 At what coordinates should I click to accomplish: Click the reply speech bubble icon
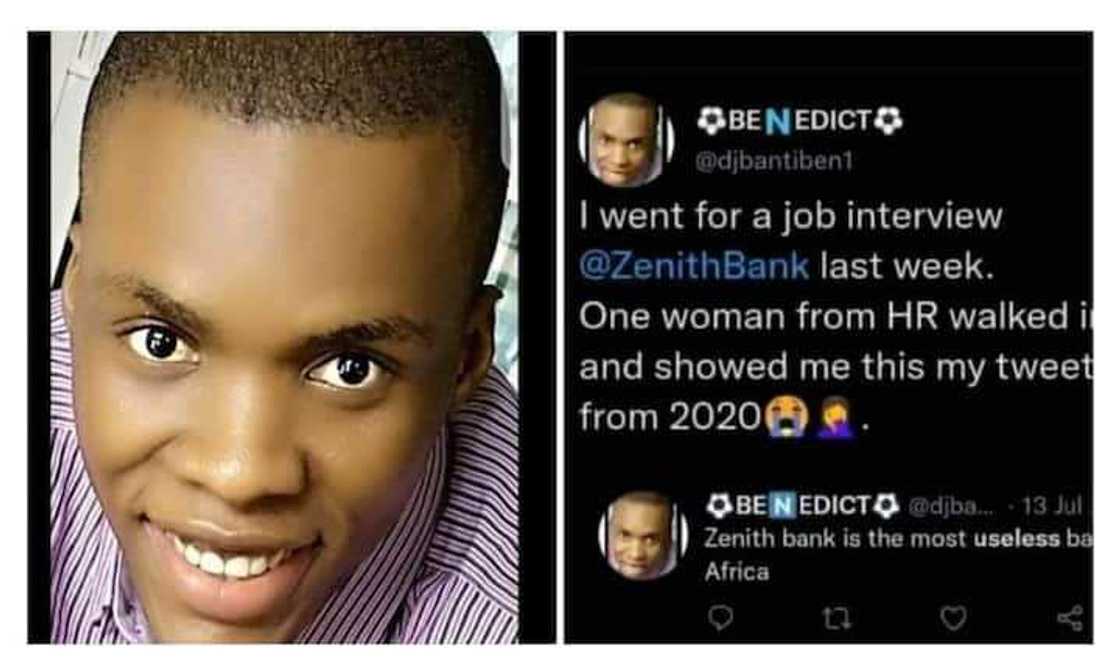point(719,619)
